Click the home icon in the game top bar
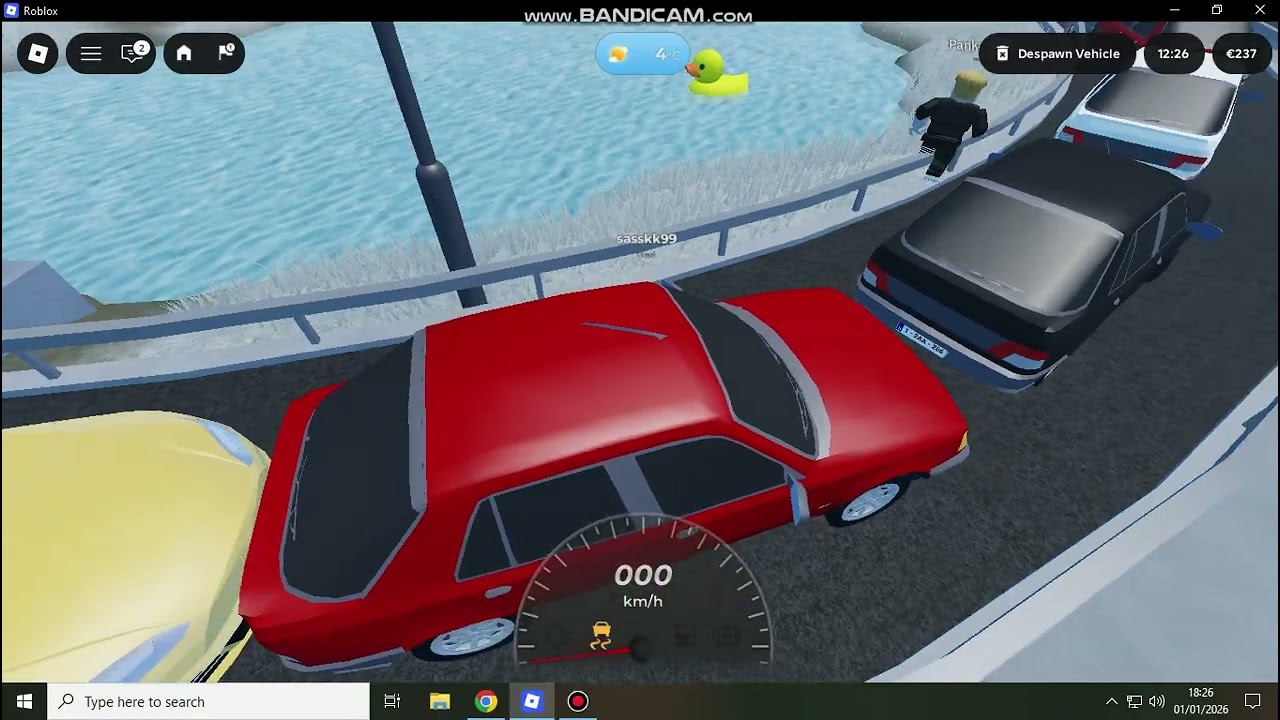 coord(184,54)
